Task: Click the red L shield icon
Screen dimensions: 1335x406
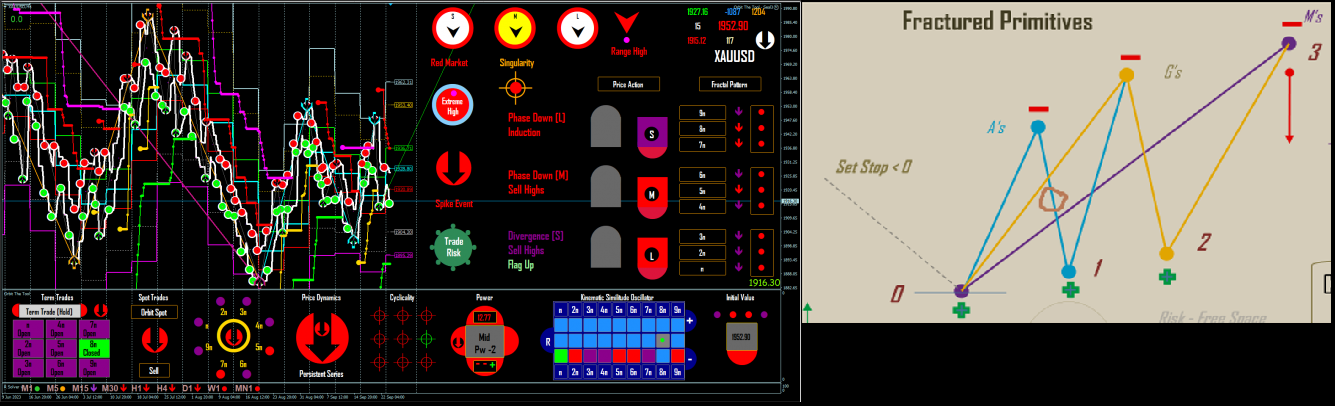Action: (652, 259)
